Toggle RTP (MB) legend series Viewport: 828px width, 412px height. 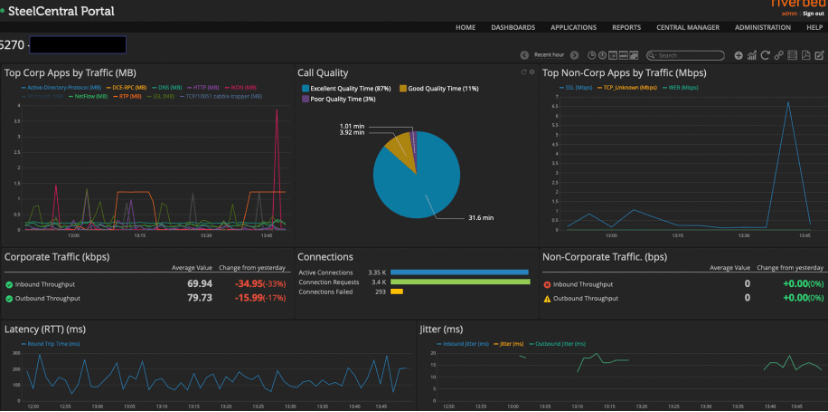[126, 97]
